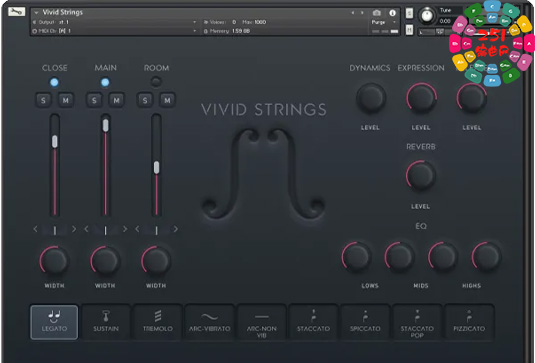
Task: Enable the ROOM mic power light
Action: pos(156,82)
